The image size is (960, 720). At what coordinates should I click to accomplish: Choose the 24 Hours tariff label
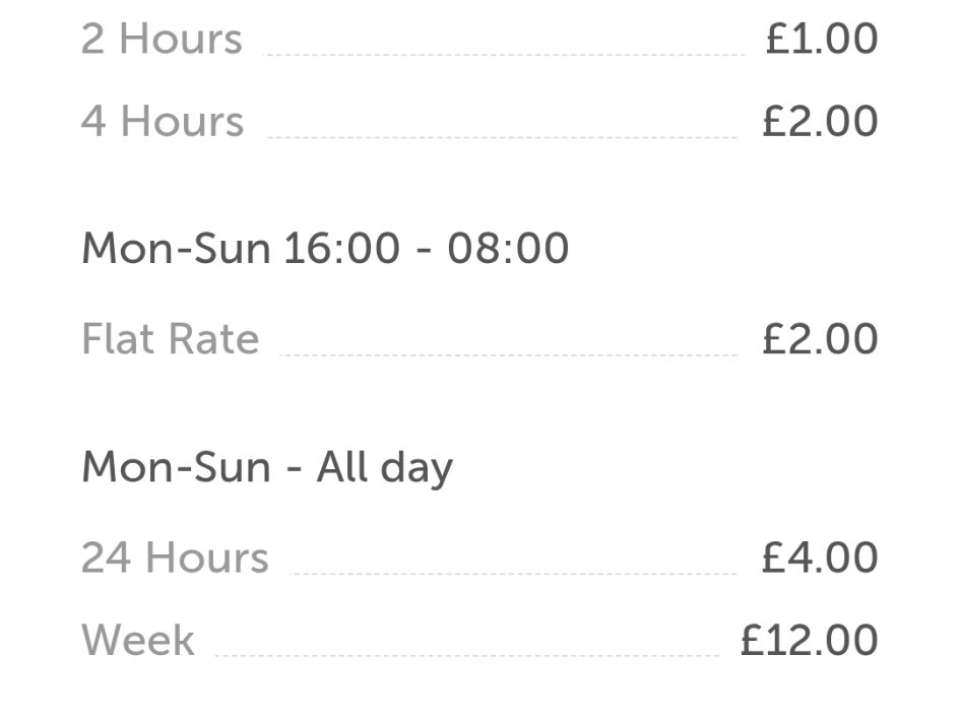[175, 557]
